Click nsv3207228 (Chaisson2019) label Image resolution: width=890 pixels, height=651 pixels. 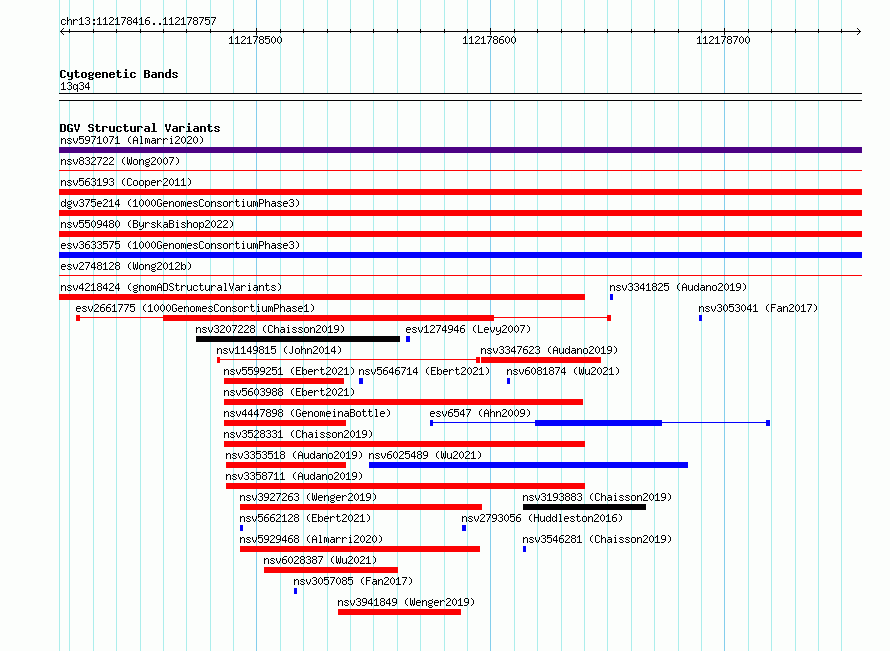click(270, 329)
